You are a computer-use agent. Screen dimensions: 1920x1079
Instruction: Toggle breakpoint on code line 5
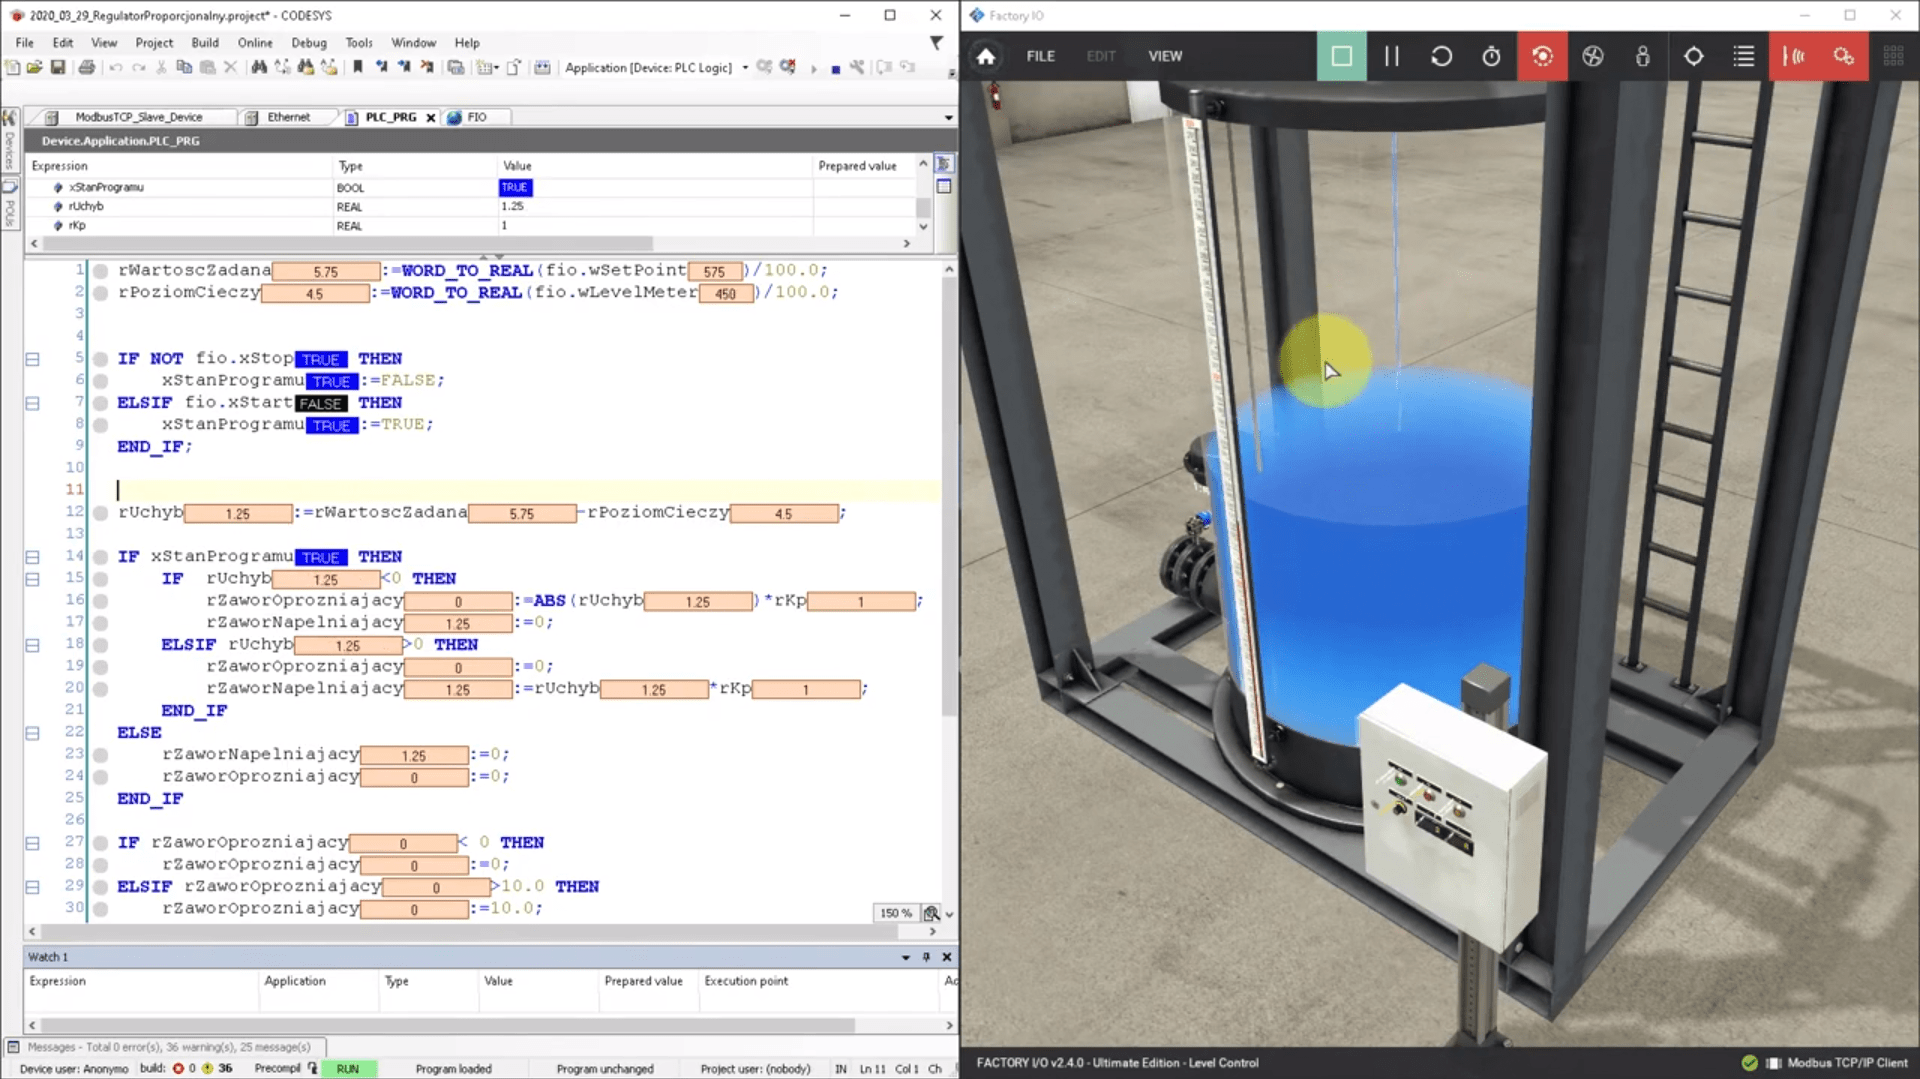coord(101,359)
